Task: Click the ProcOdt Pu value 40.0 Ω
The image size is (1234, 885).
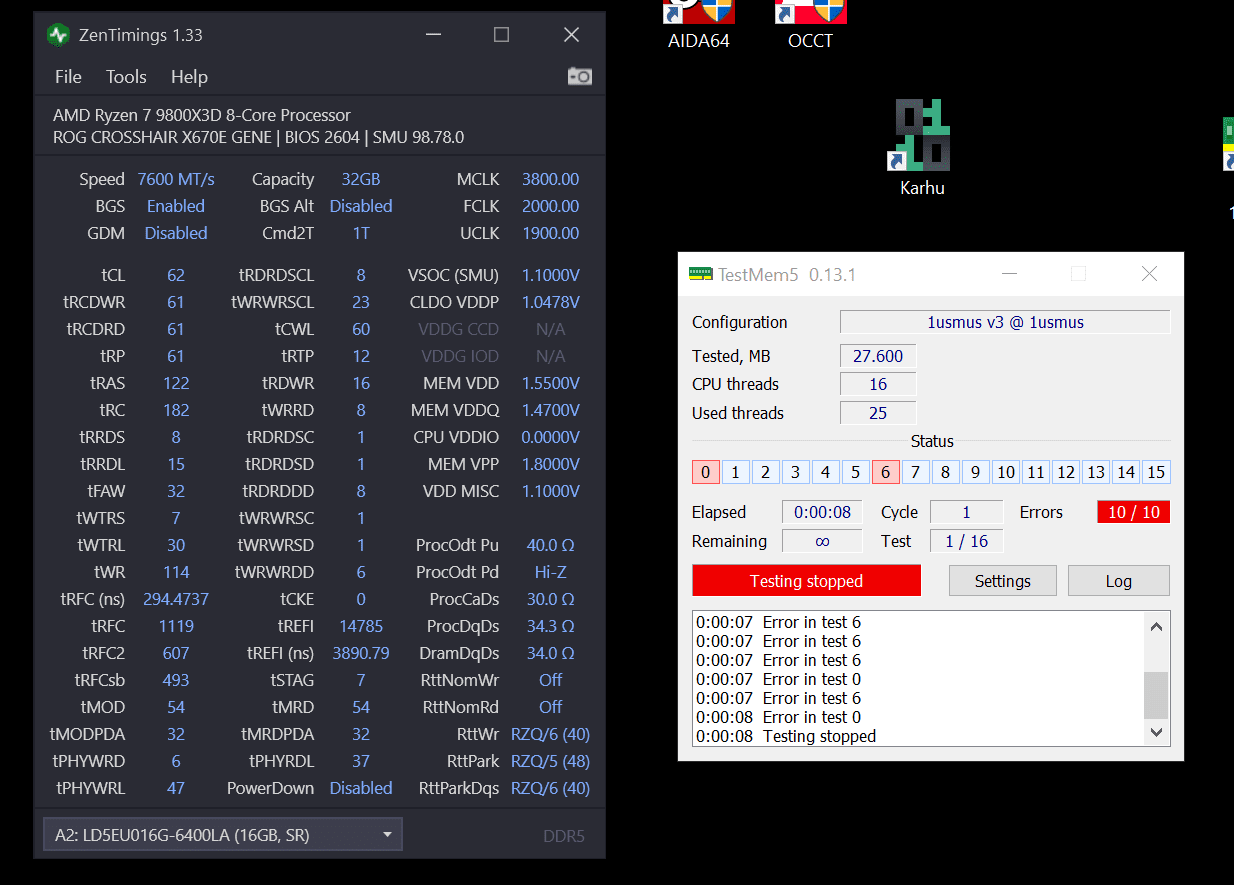Action: (x=551, y=545)
